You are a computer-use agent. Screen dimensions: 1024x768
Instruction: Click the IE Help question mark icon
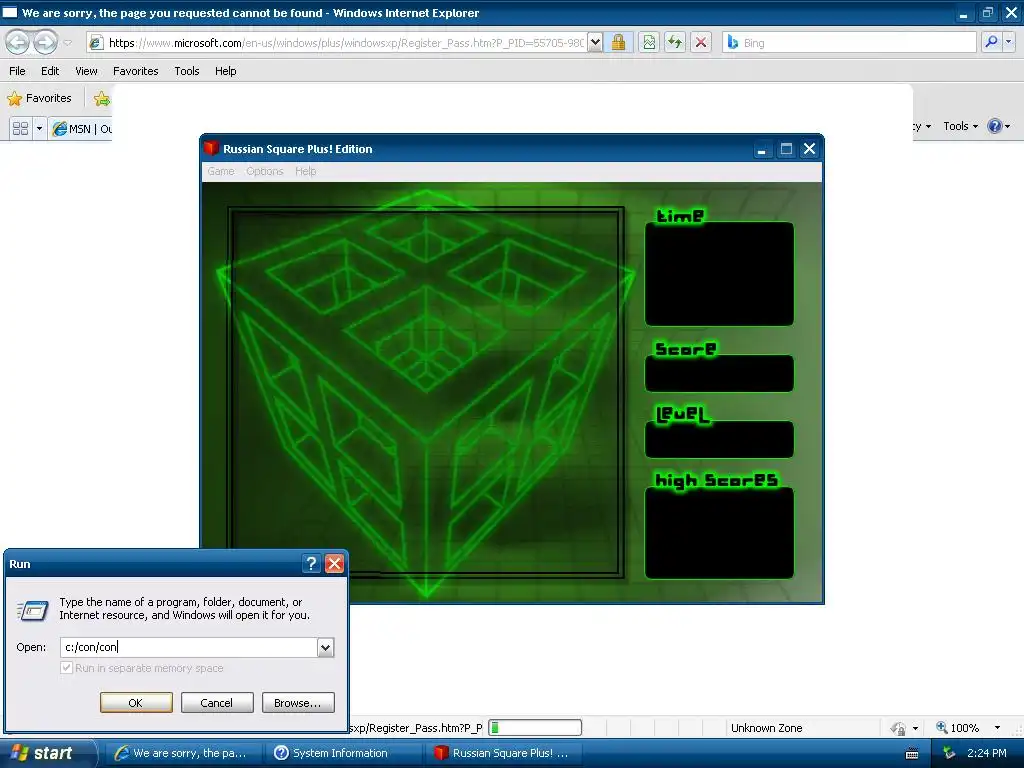(995, 126)
